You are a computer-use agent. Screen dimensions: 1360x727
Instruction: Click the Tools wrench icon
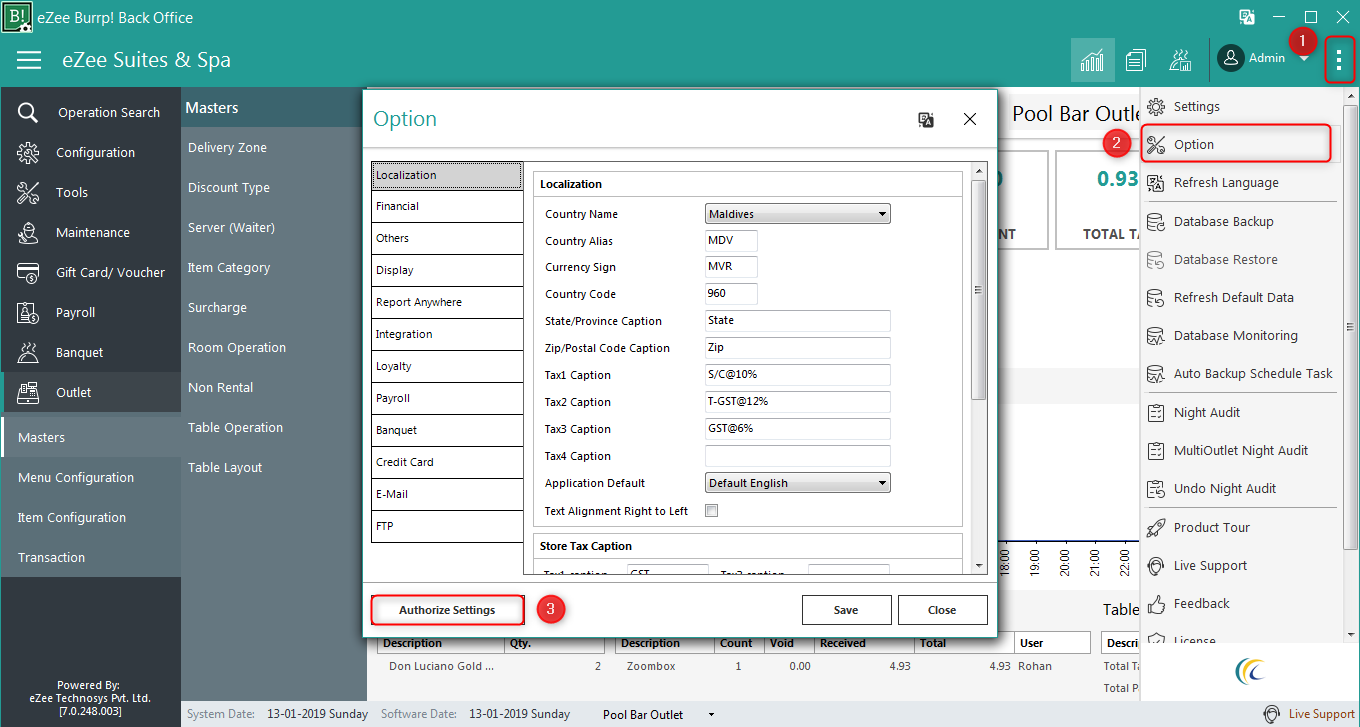click(28, 192)
